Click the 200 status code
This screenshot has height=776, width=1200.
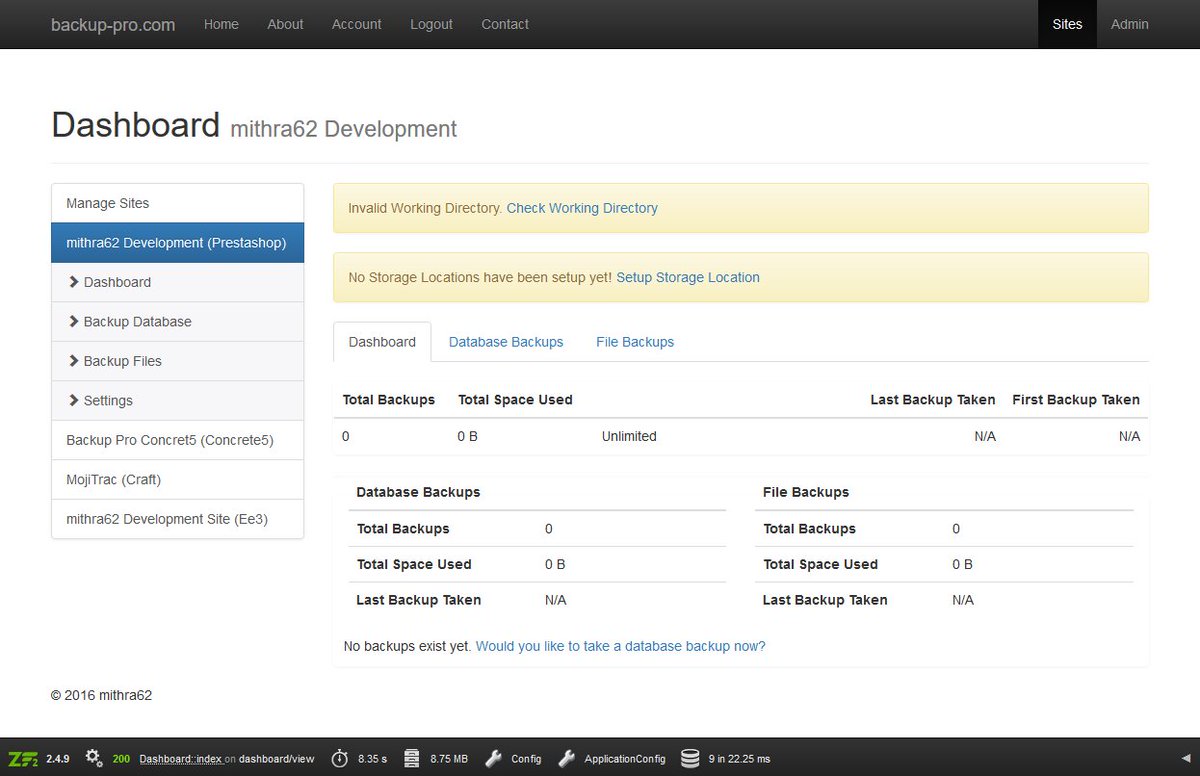point(121,759)
